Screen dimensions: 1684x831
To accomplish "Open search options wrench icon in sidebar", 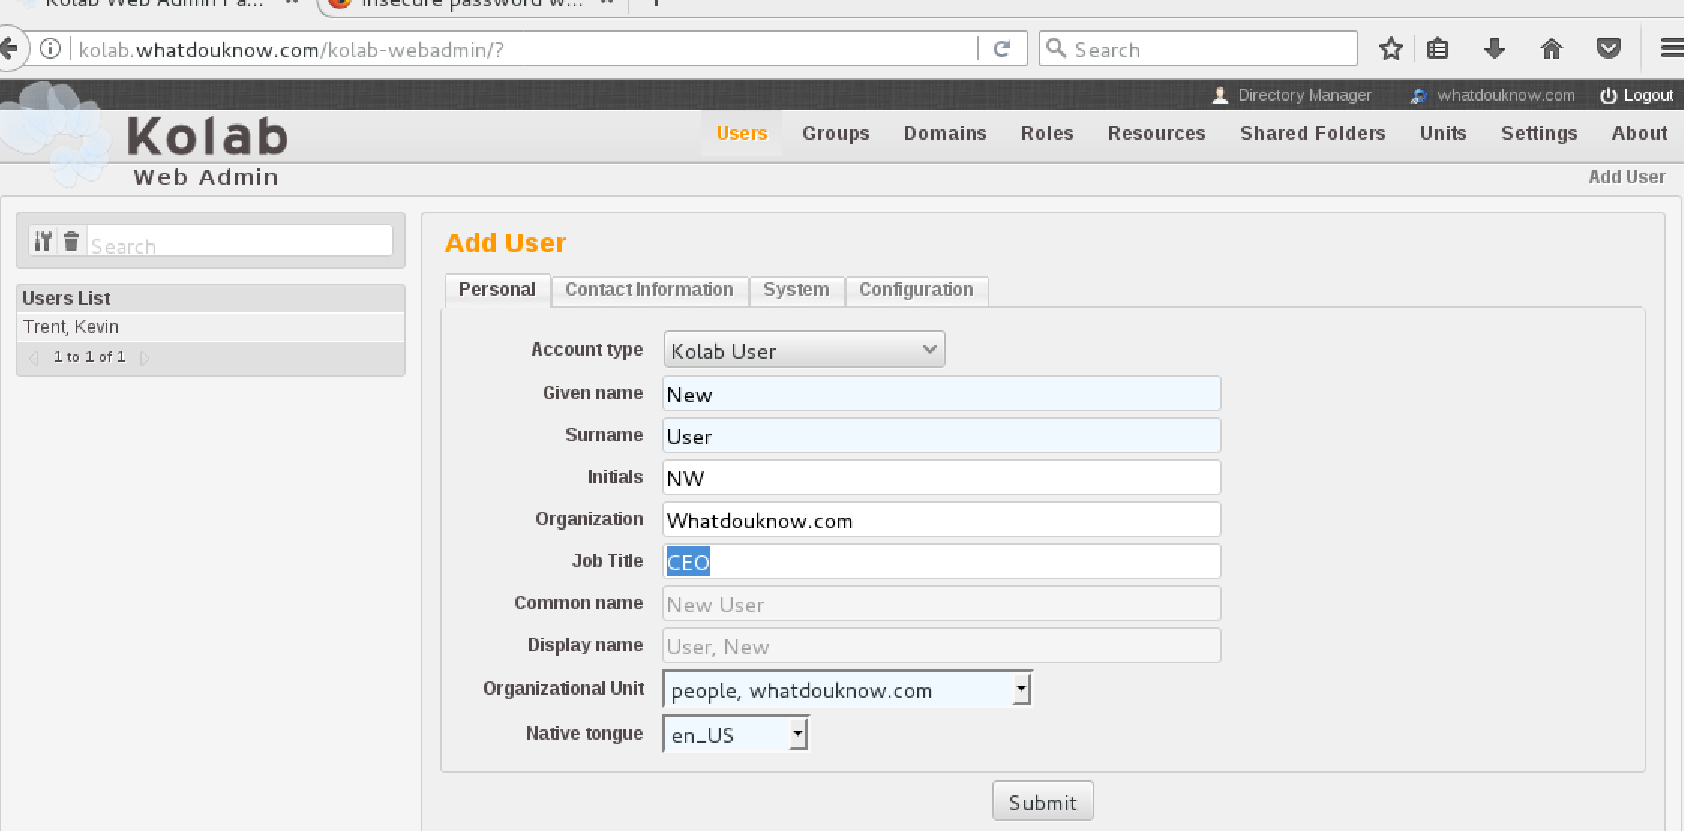I will 43,241.
